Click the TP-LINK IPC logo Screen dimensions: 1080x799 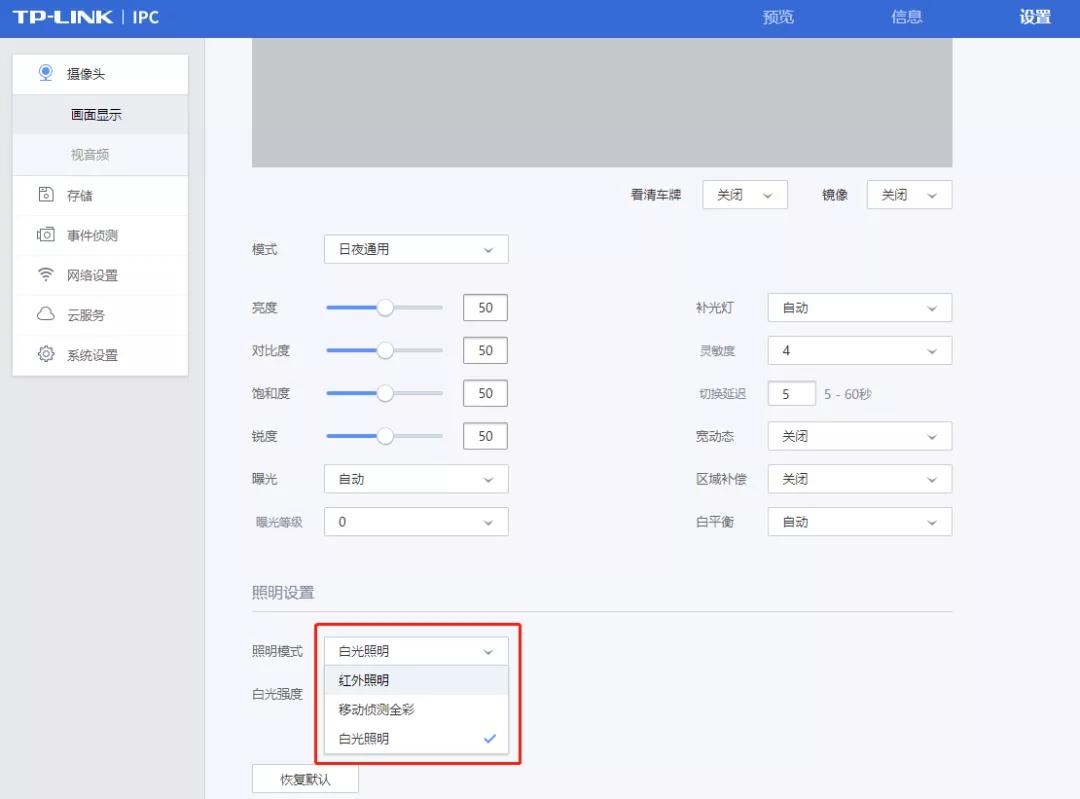click(x=86, y=18)
